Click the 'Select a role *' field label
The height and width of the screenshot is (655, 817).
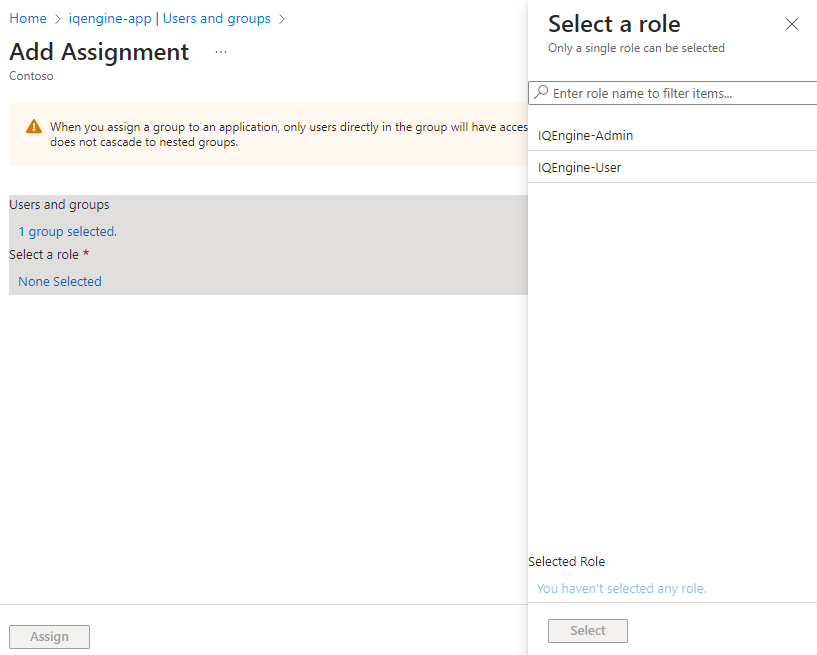[x=49, y=255]
